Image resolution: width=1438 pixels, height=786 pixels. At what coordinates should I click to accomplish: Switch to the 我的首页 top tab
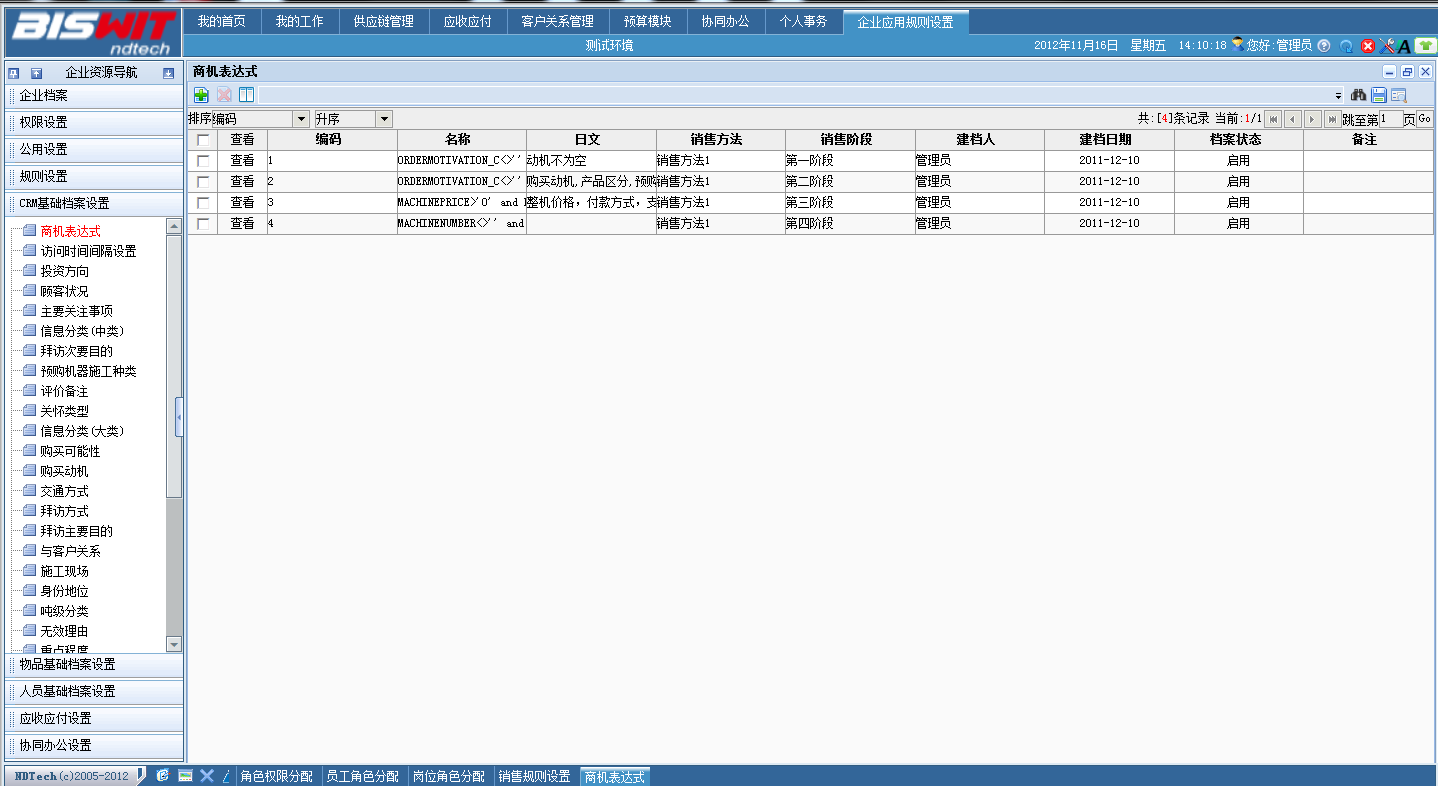(x=222, y=21)
